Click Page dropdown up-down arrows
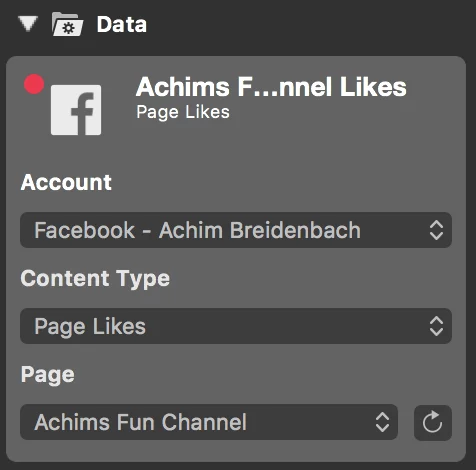The height and width of the screenshot is (470, 476). click(382, 422)
